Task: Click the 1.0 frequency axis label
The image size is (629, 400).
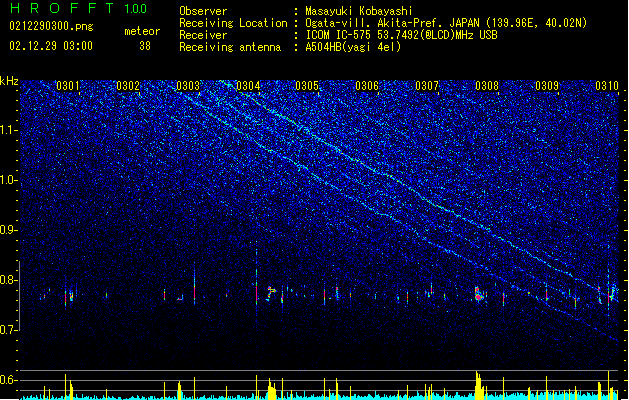Action: [9, 180]
